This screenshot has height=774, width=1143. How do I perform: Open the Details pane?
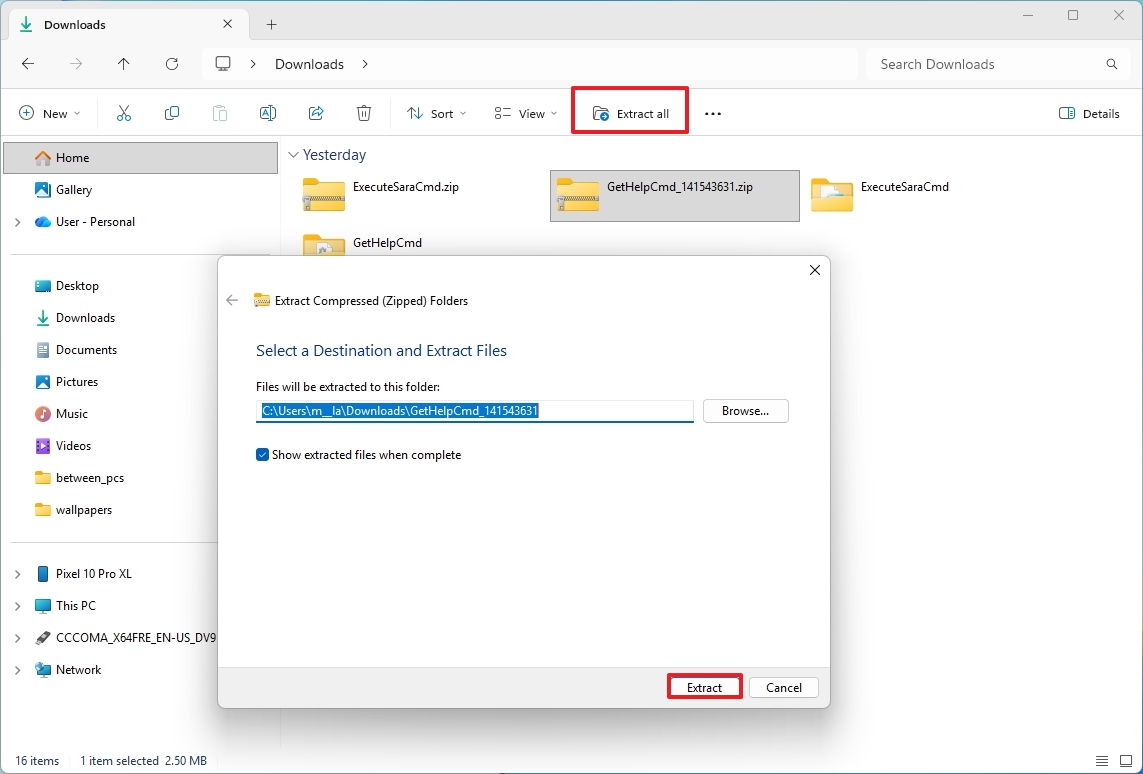pyautogui.click(x=1089, y=113)
